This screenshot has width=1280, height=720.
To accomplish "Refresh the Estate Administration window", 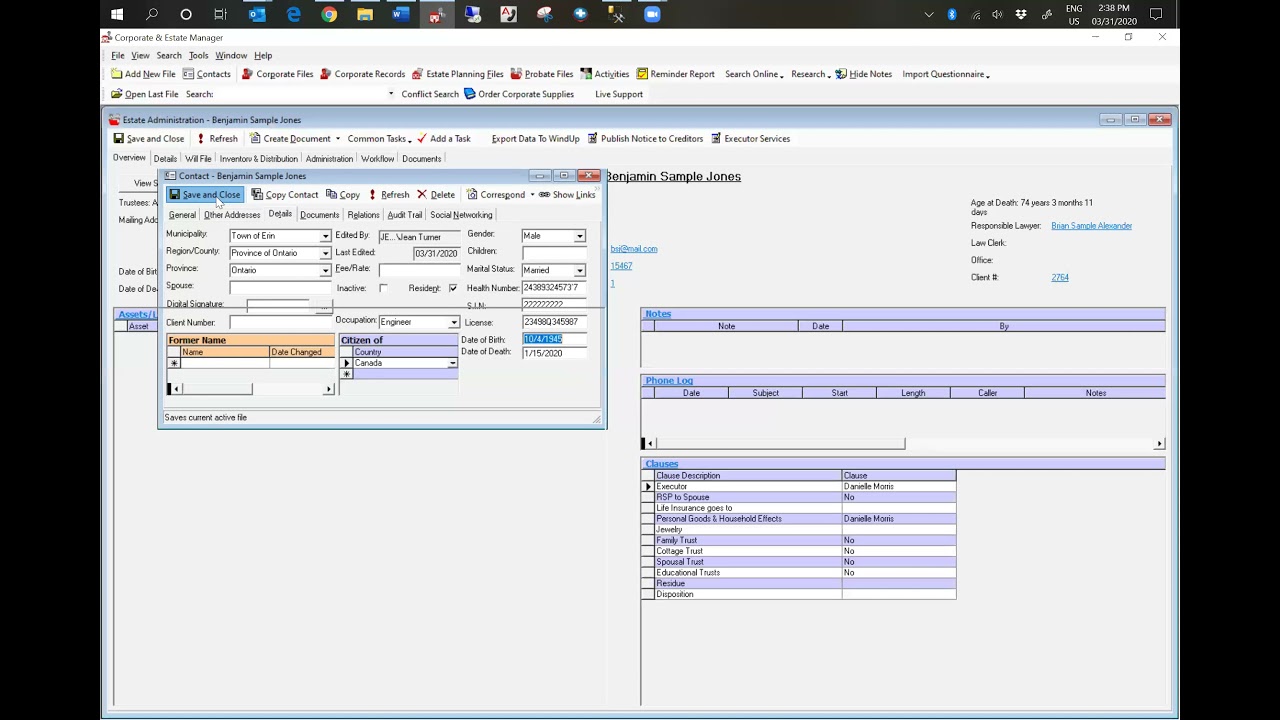I will point(216,139).
